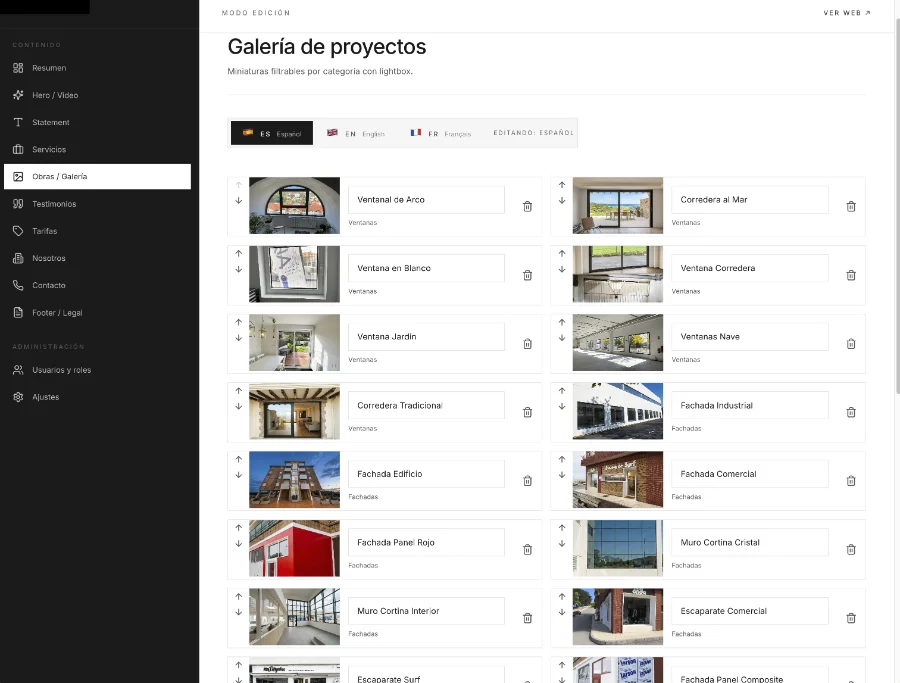The width and height of the screenshot is (900, 683).
Task: Switch to the ES Español language tab
Action: pos(272,133)
